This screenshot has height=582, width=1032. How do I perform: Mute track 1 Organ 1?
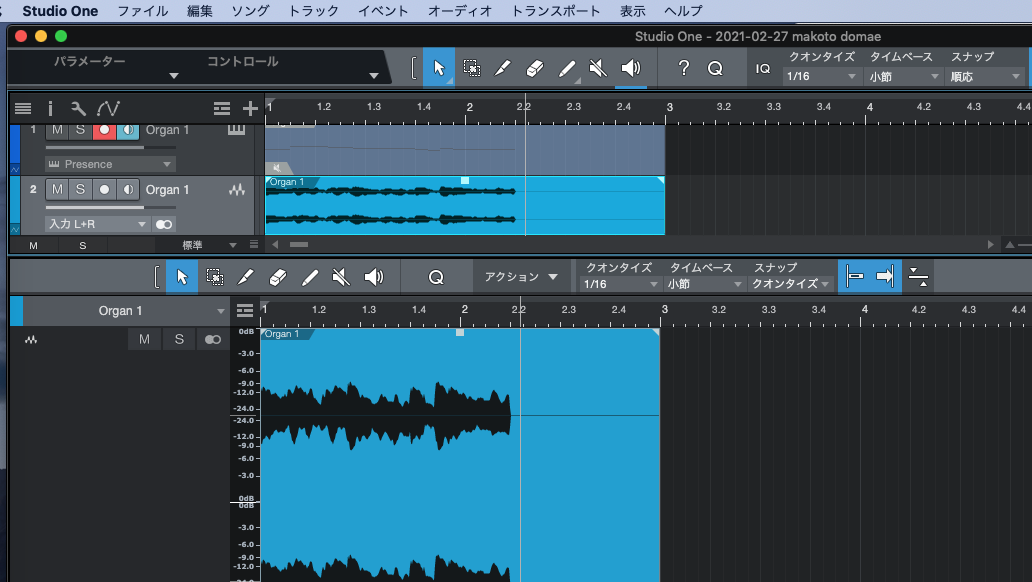(x=57, y=130)
